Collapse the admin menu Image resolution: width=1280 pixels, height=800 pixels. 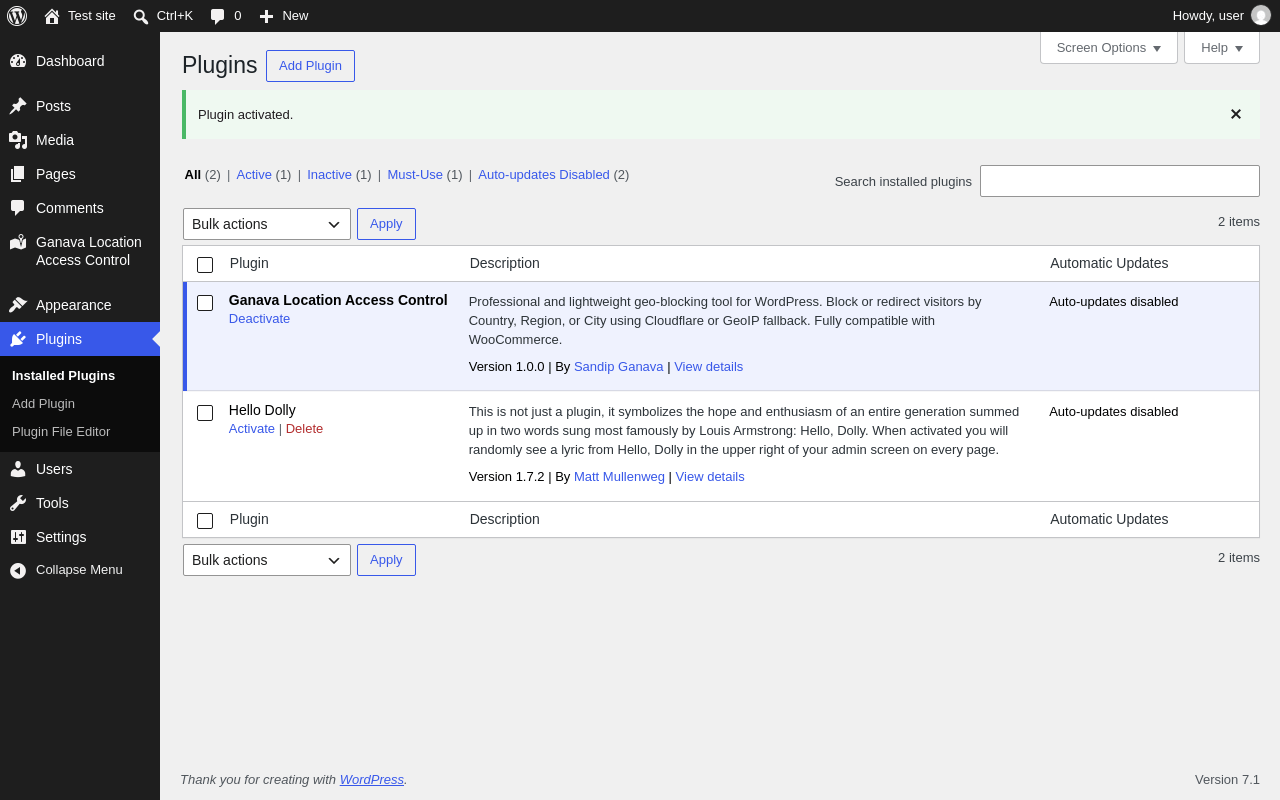click(x=80, y=570)
